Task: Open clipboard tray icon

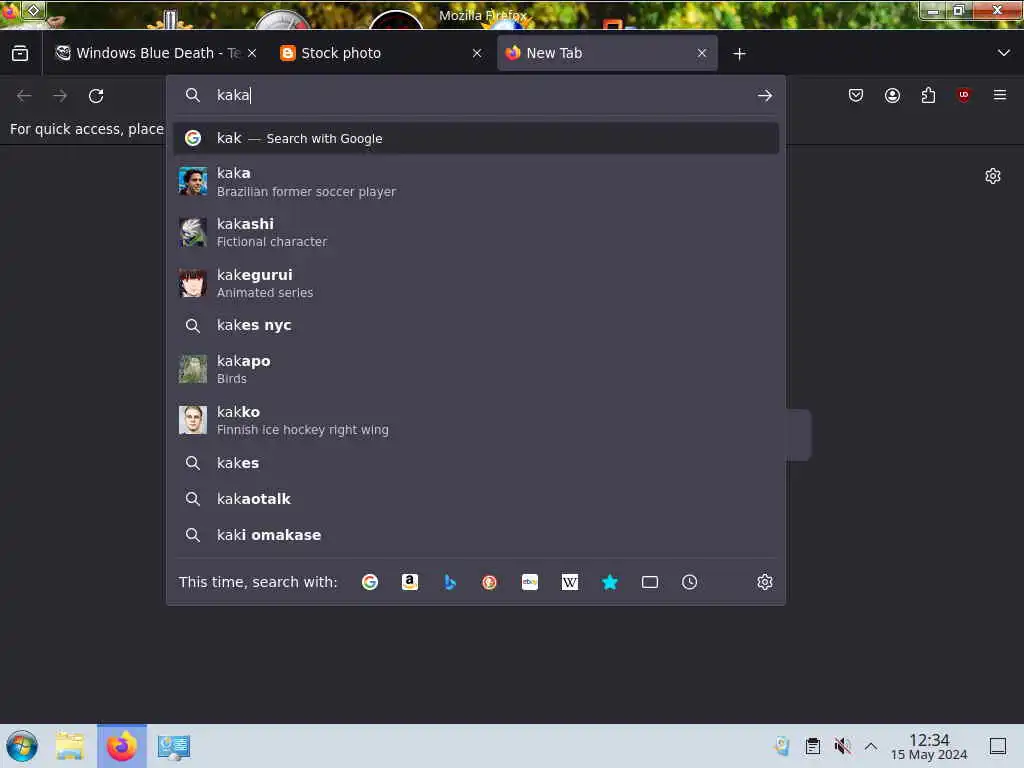Action: pyautogui.click(x=812, y=746)
